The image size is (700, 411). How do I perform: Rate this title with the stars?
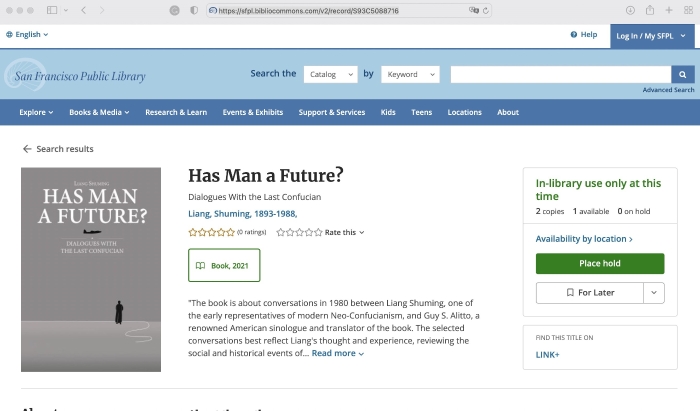pos(299,232)
